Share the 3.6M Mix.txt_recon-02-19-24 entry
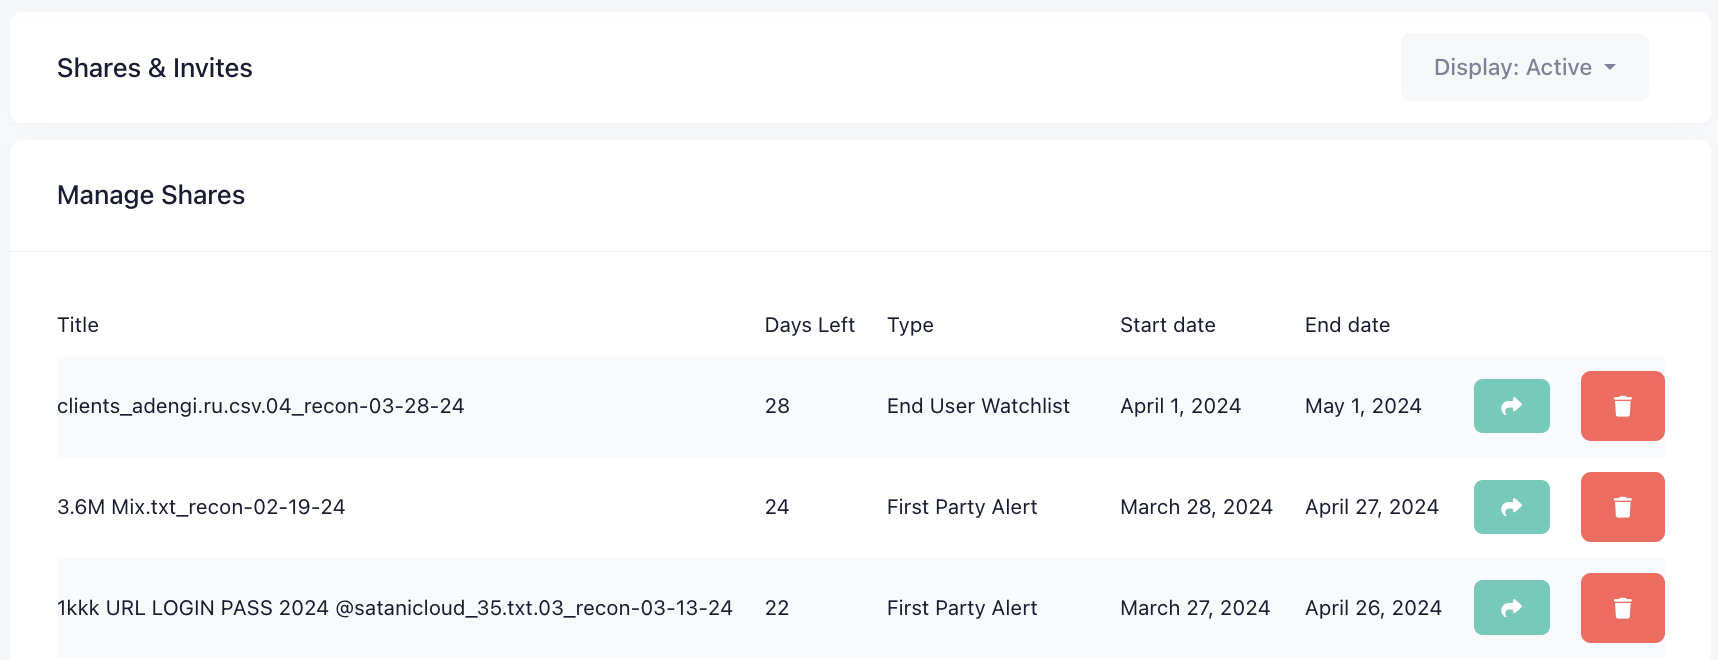The height and width of the screenshot is (660, 1718). pos(1511,507)
